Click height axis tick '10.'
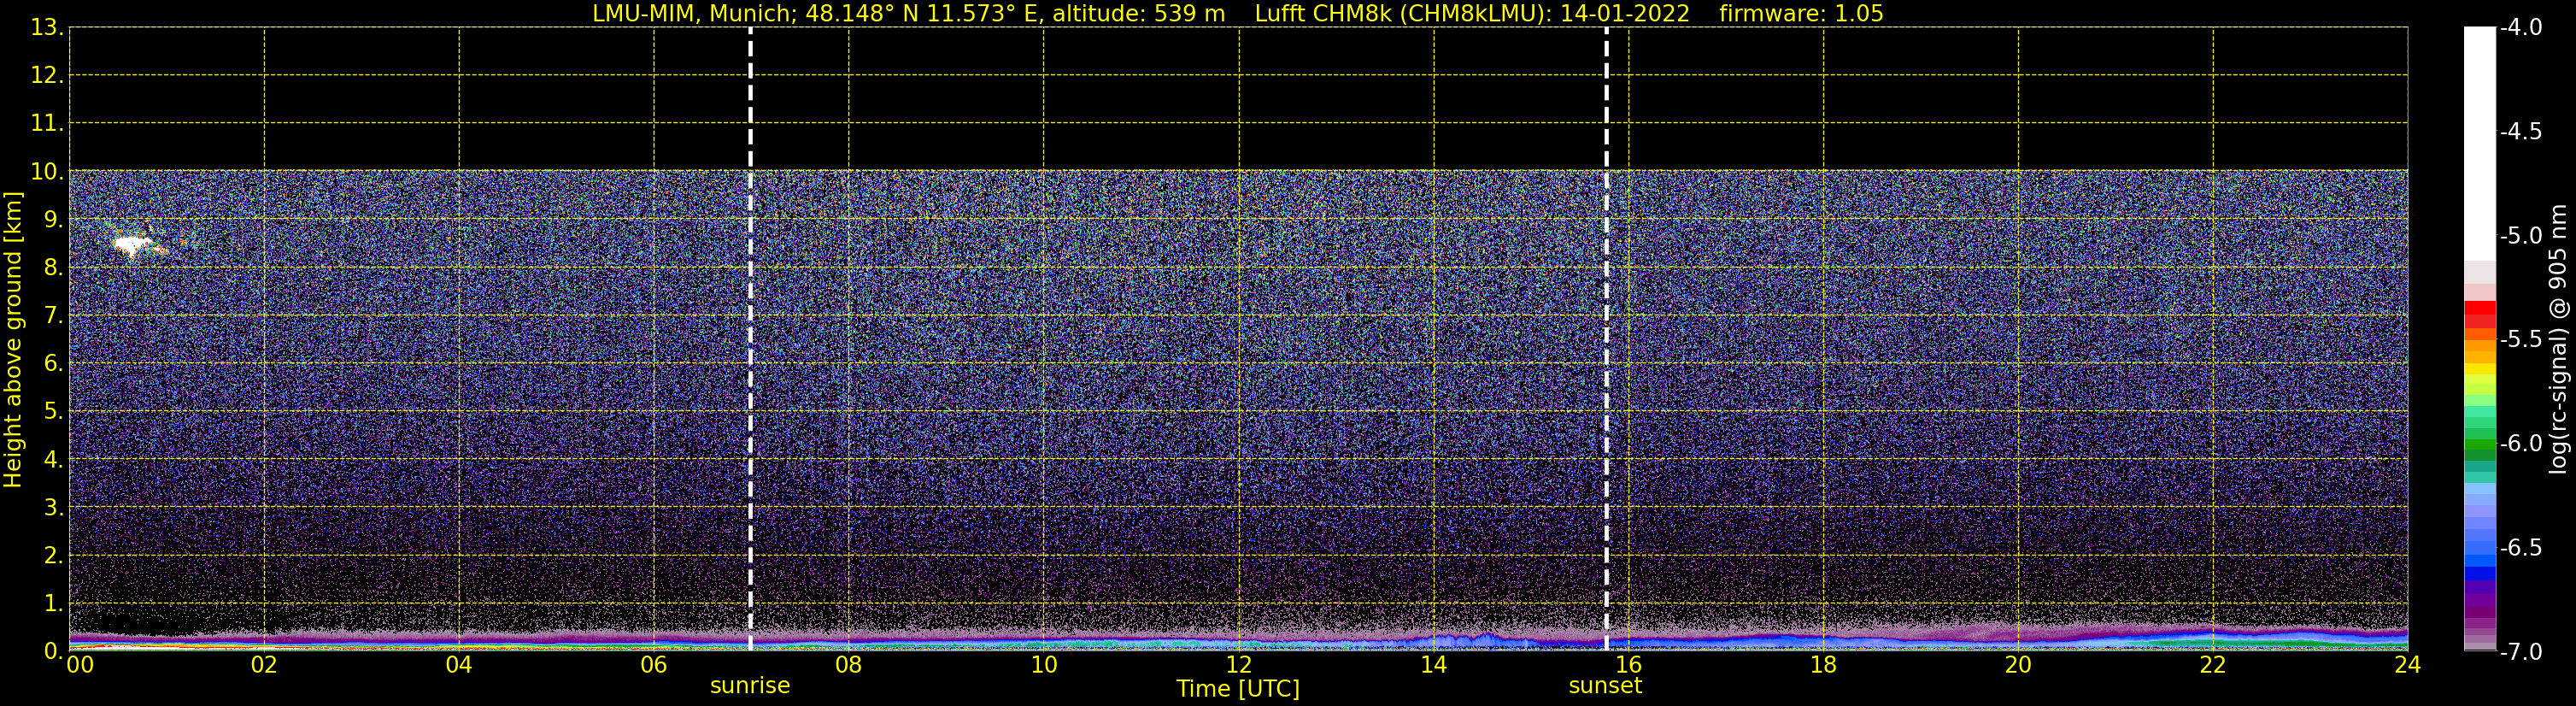Viewport: 2576px width, 706px height. tap(47, 172)
